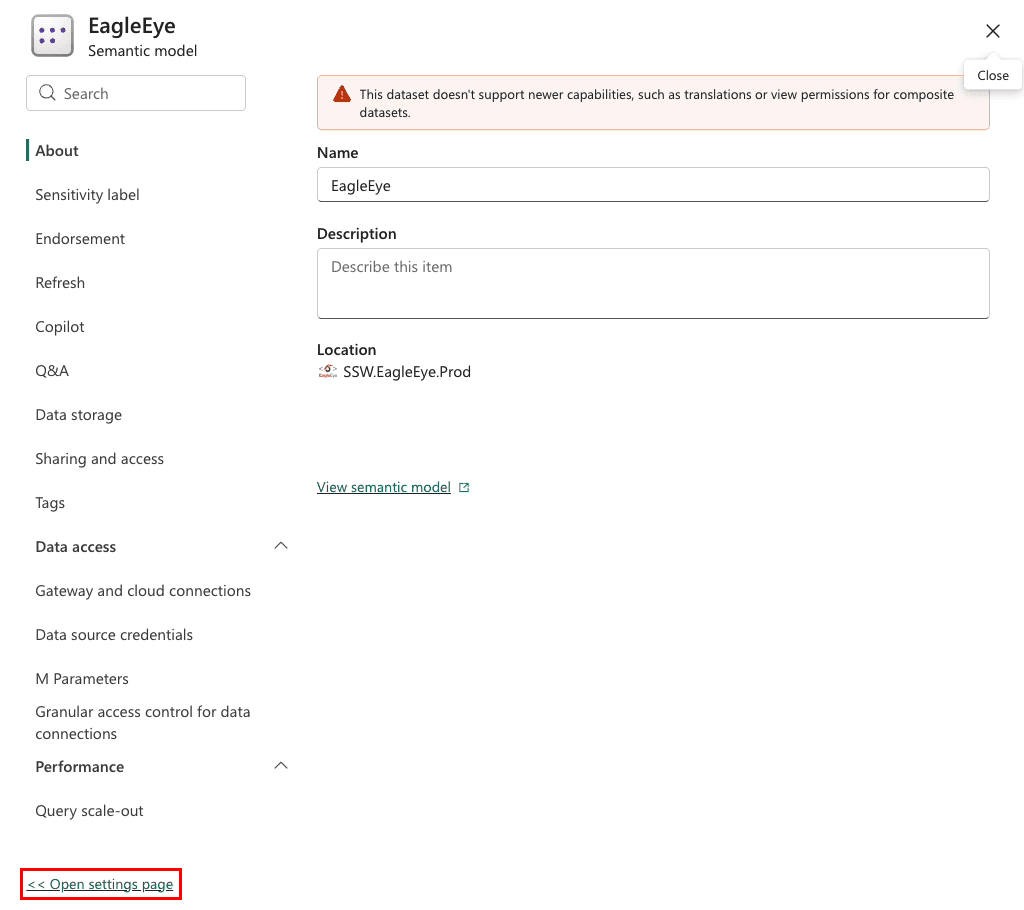Click the Description text area
1024x910 pixels.
653,283
